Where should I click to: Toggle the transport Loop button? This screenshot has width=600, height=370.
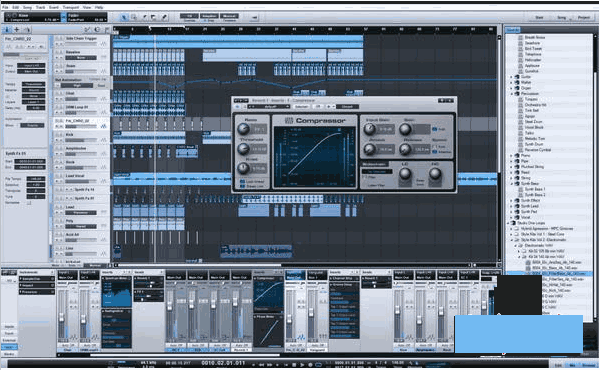click(x=318, y=365)
